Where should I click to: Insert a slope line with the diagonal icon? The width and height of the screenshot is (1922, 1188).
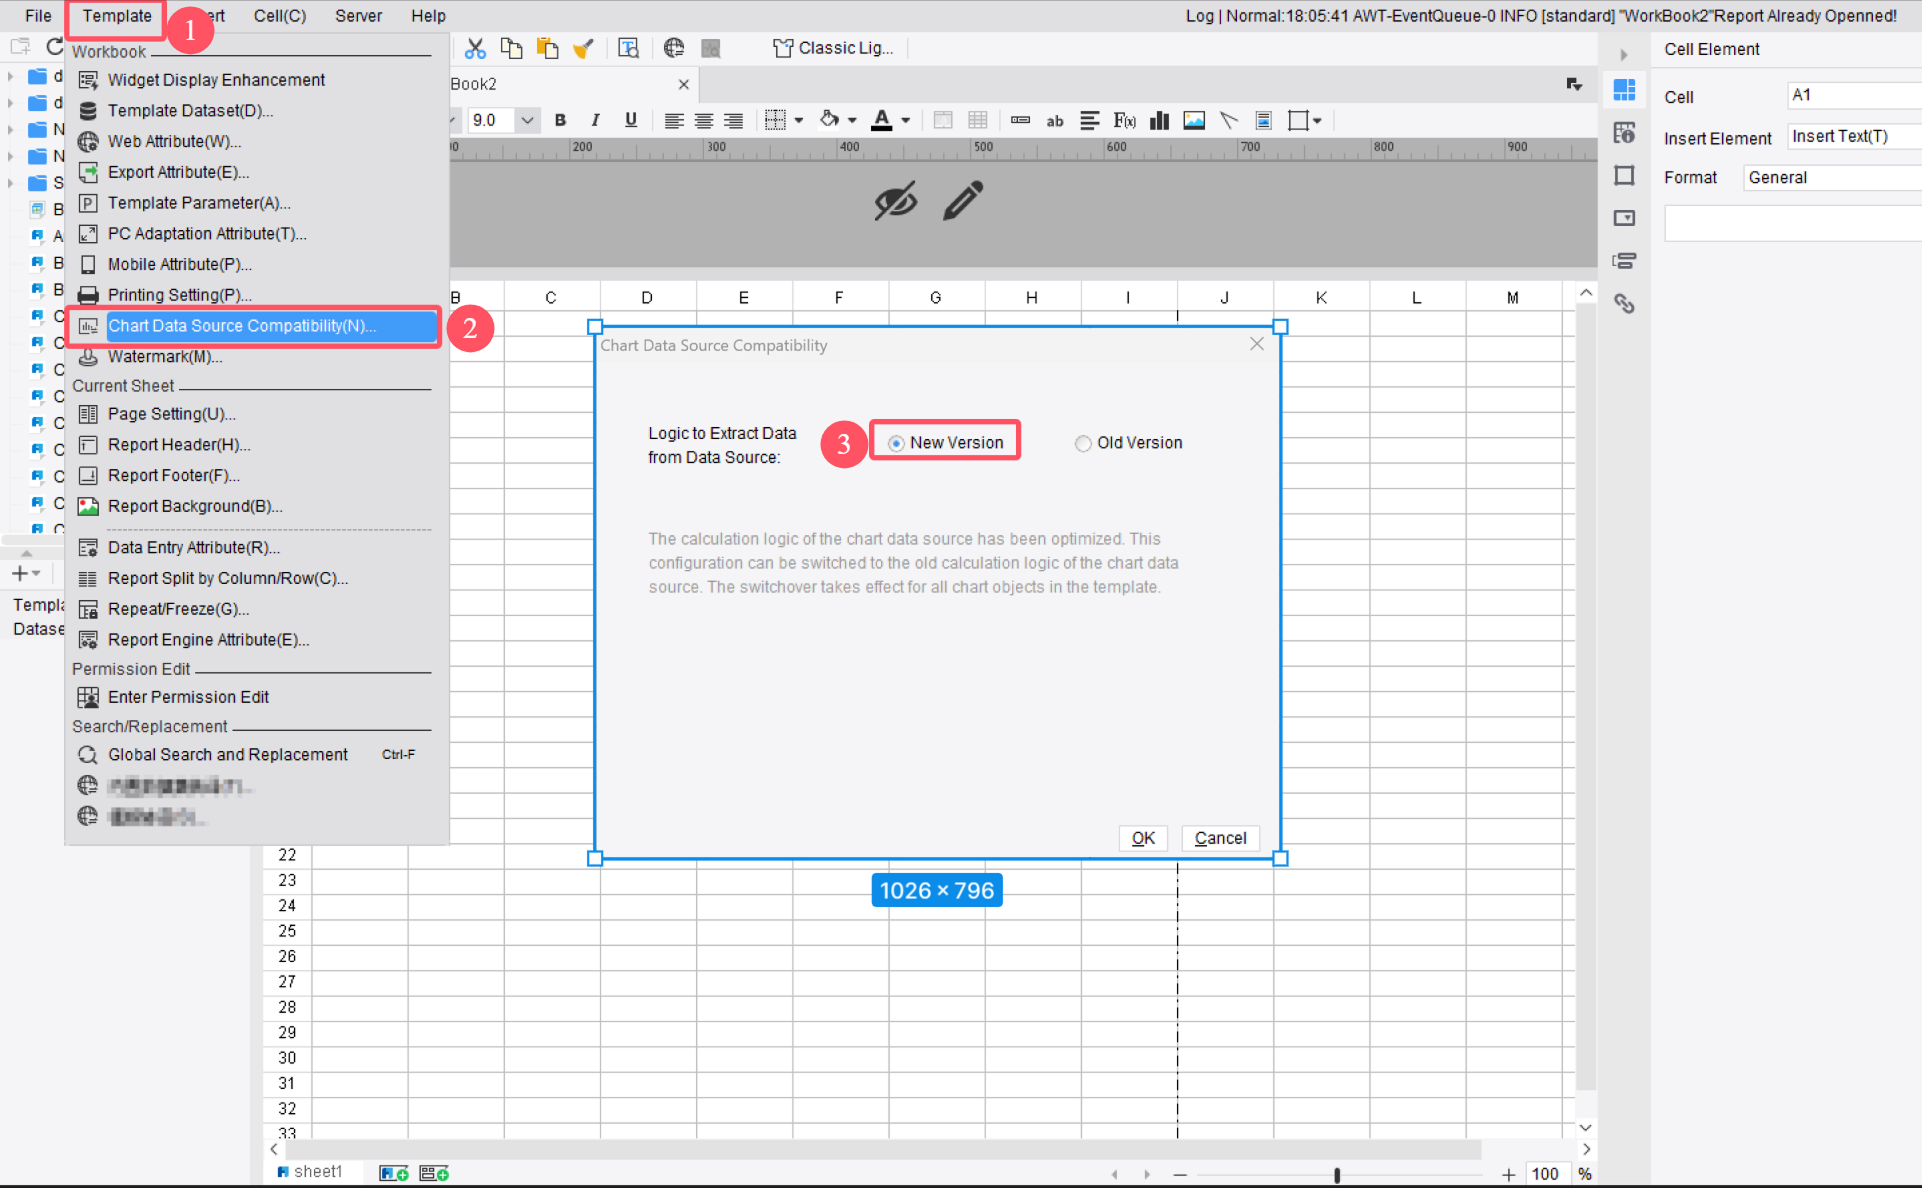[1229, 121]
